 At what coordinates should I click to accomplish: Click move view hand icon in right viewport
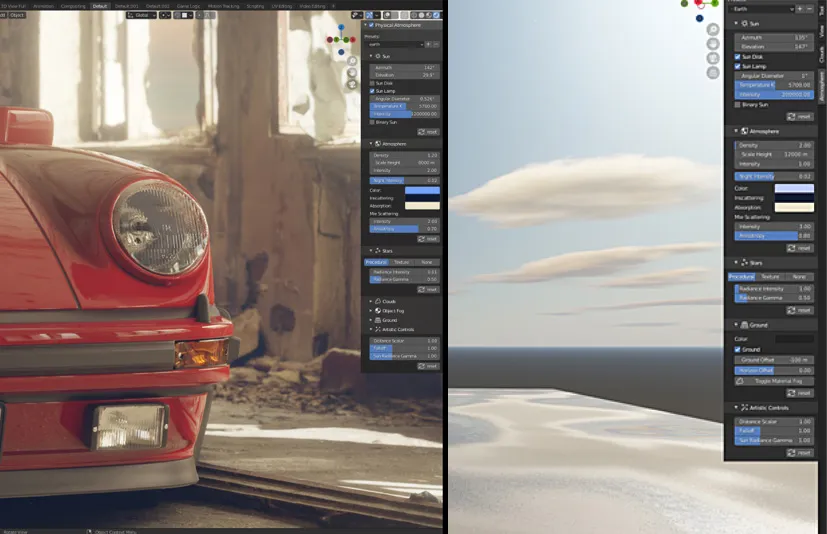click(713, 44)
